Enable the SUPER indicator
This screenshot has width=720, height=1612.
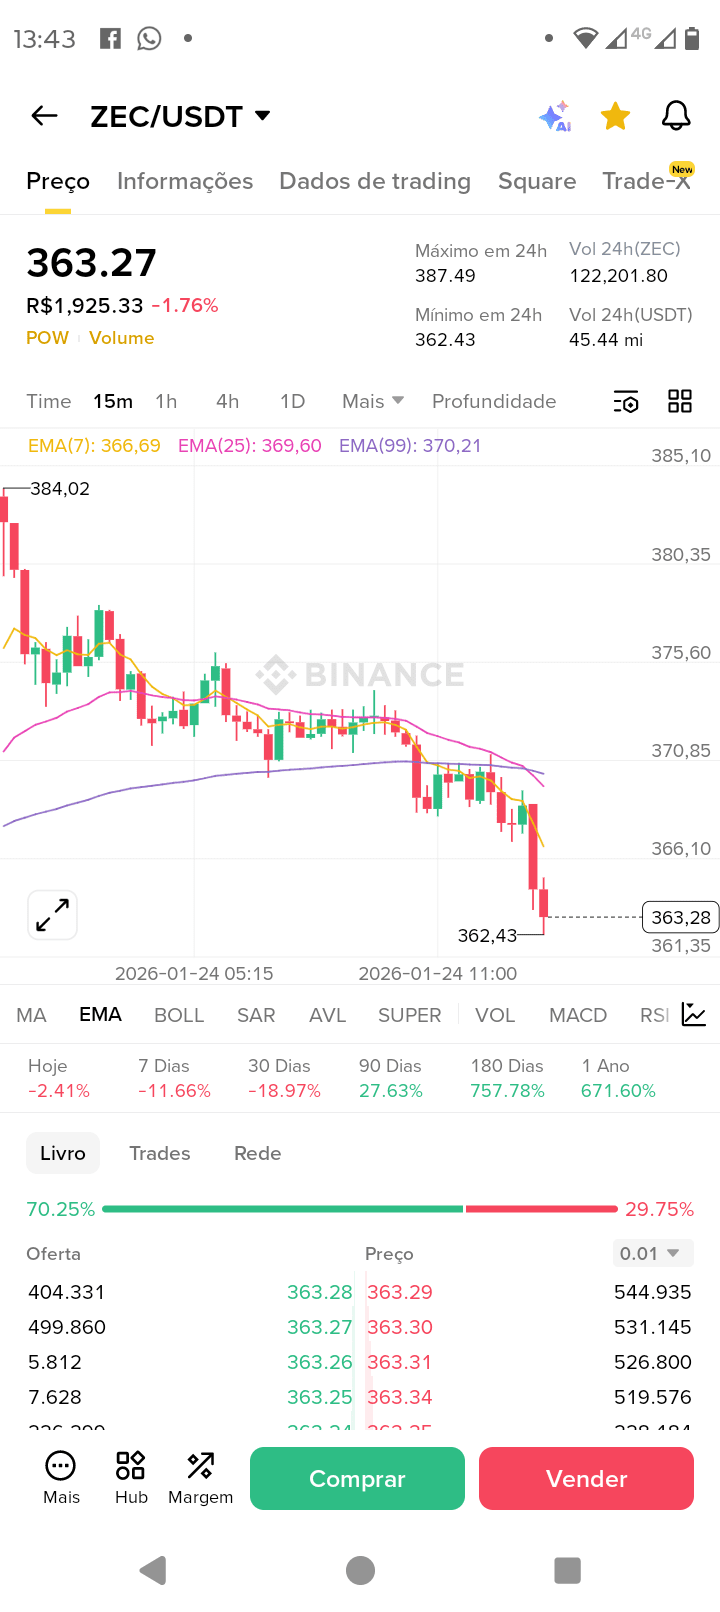point(409,1015)
